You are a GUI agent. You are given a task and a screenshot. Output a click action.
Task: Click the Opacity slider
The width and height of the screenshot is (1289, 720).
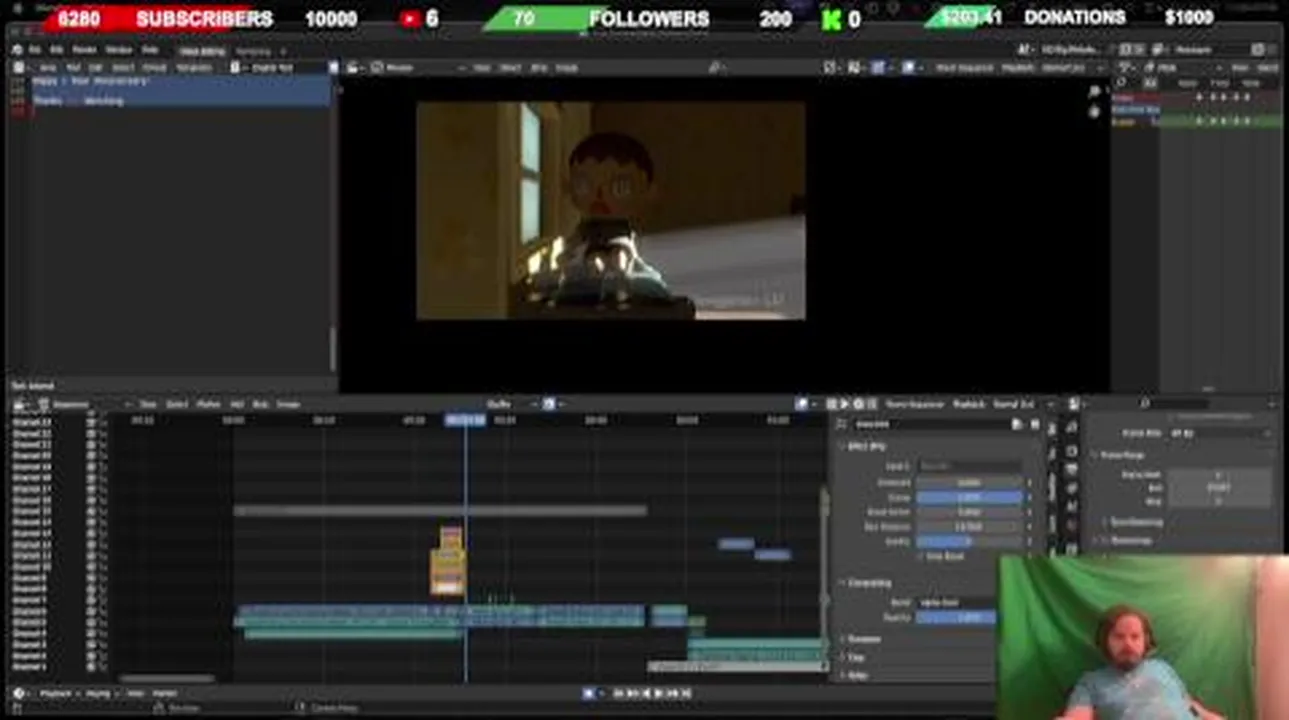click(956, 618)
